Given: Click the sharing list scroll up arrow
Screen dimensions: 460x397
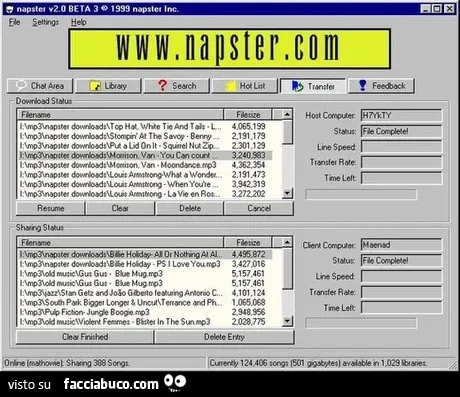Looking at the screenshot, I should pyautogui.click(x=287, y=242).
